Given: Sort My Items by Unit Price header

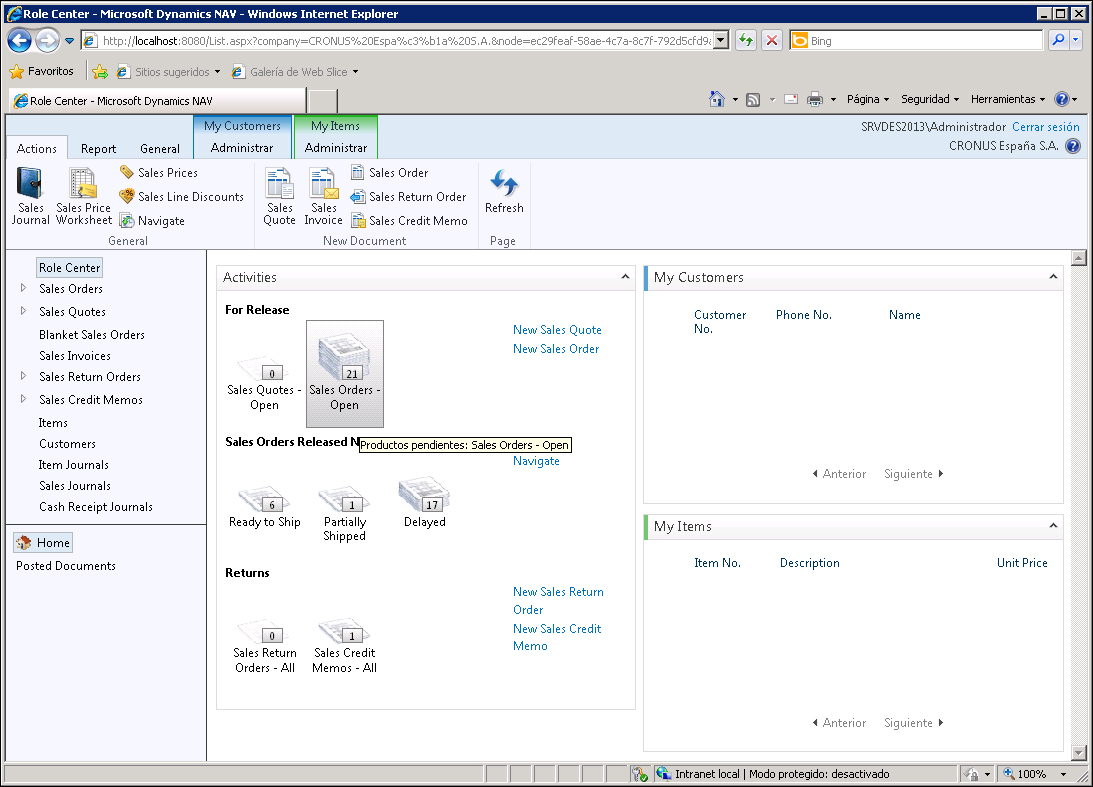Looking at the screenshot, I should click(x=1022, y=563).
